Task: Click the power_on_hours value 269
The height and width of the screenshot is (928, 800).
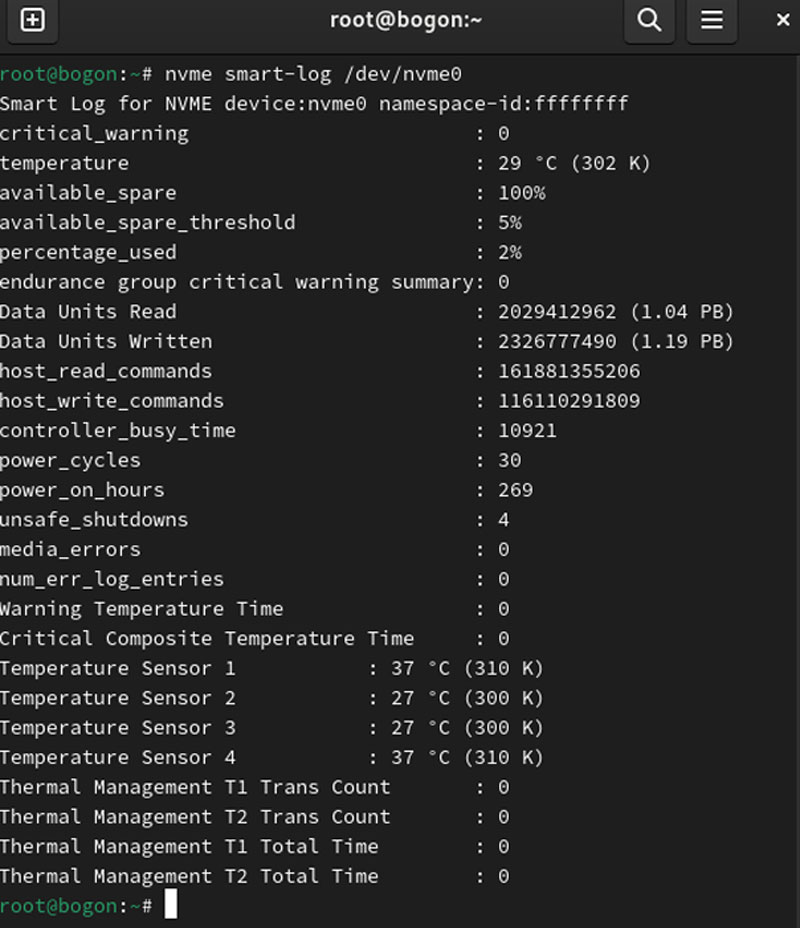Action: 515,490
